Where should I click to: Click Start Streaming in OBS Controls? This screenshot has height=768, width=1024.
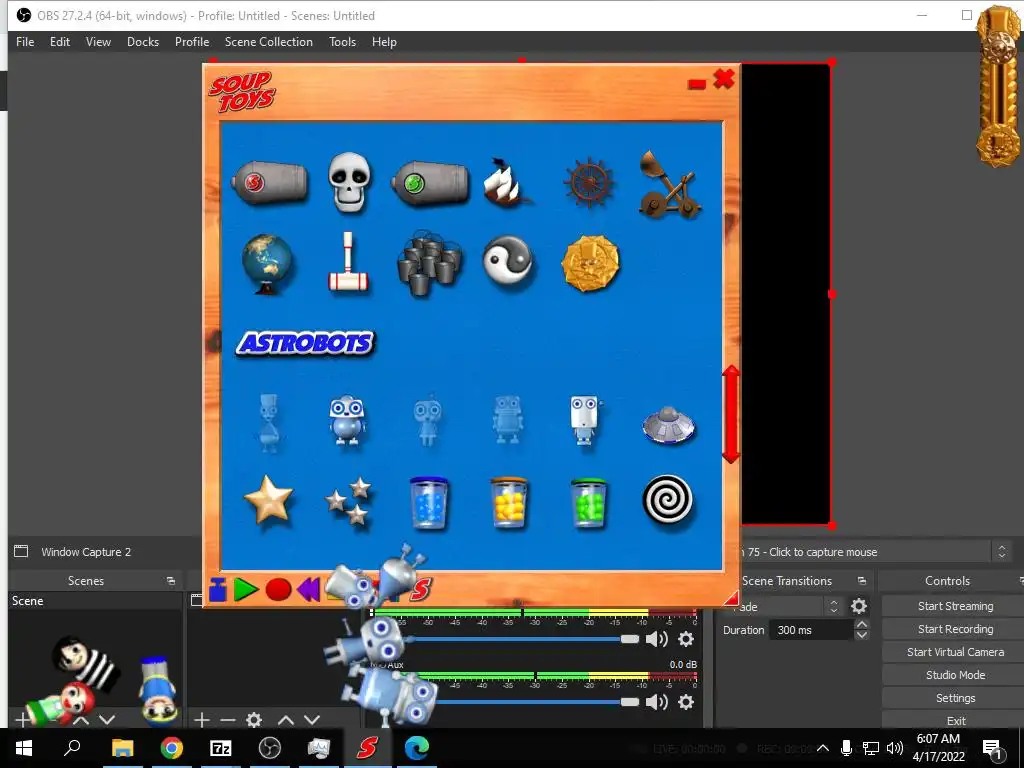click(955, 606)
